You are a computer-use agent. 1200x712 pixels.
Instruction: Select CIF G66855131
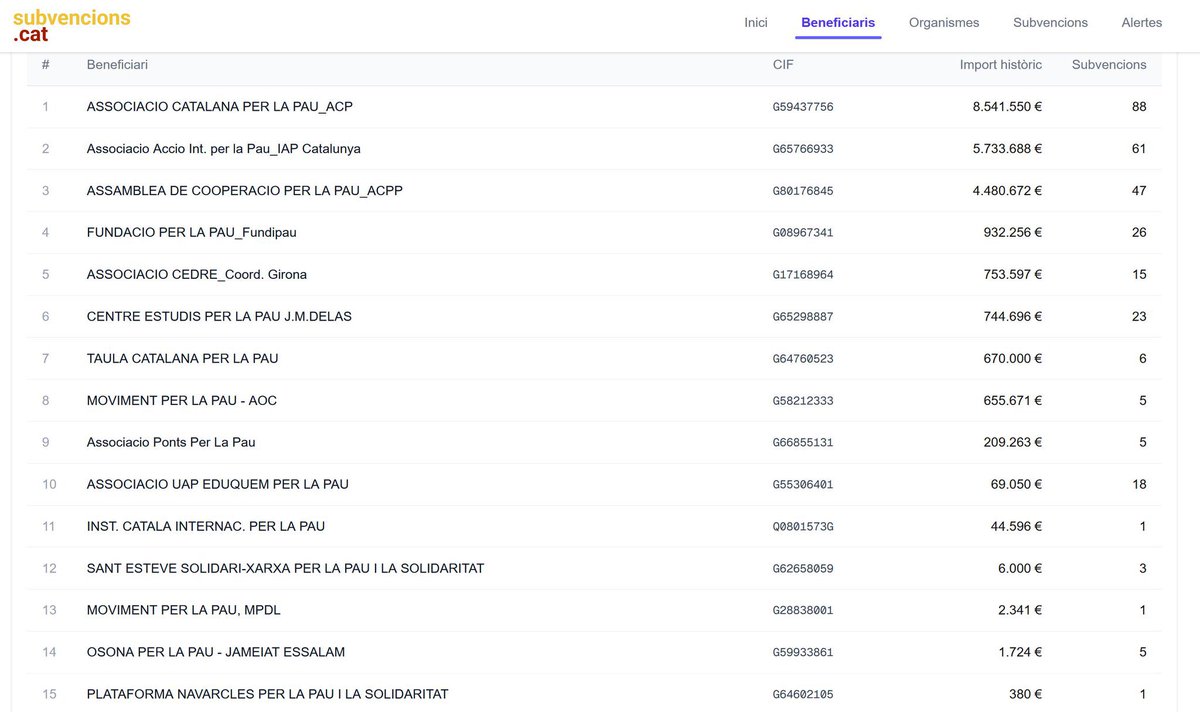[x=803, y=443]
